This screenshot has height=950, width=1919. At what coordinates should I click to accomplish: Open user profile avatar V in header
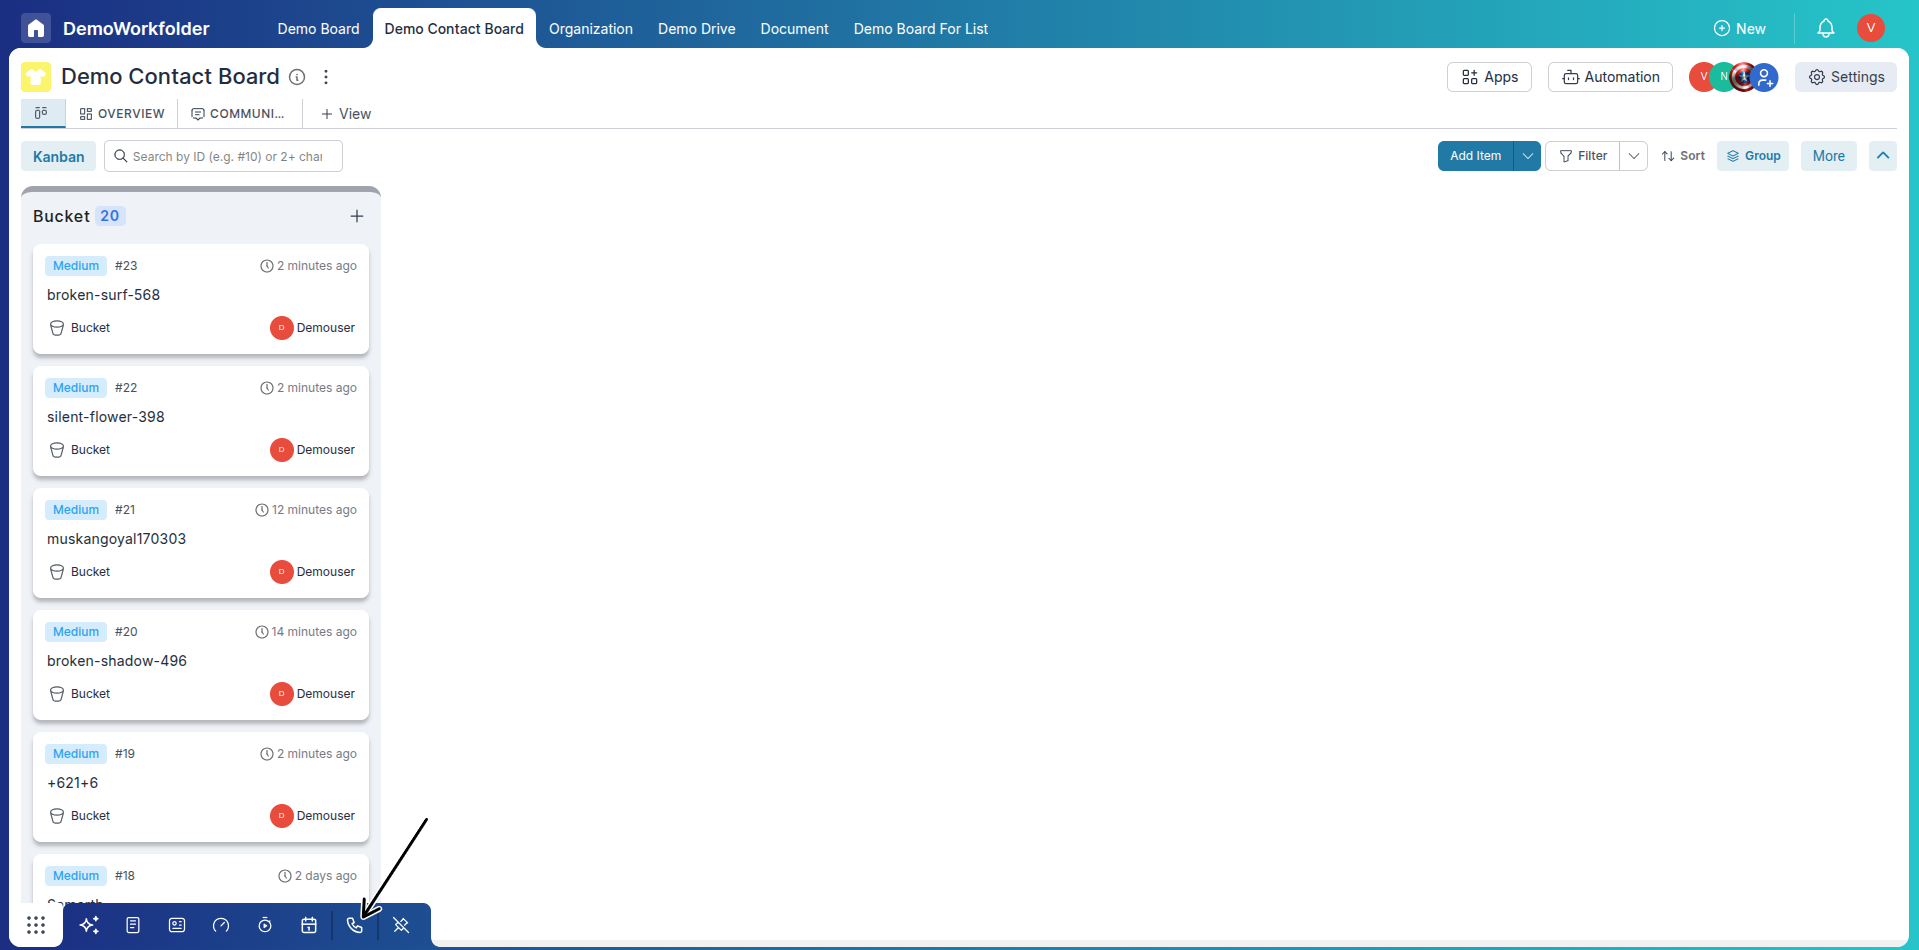tap(1871, 28)
